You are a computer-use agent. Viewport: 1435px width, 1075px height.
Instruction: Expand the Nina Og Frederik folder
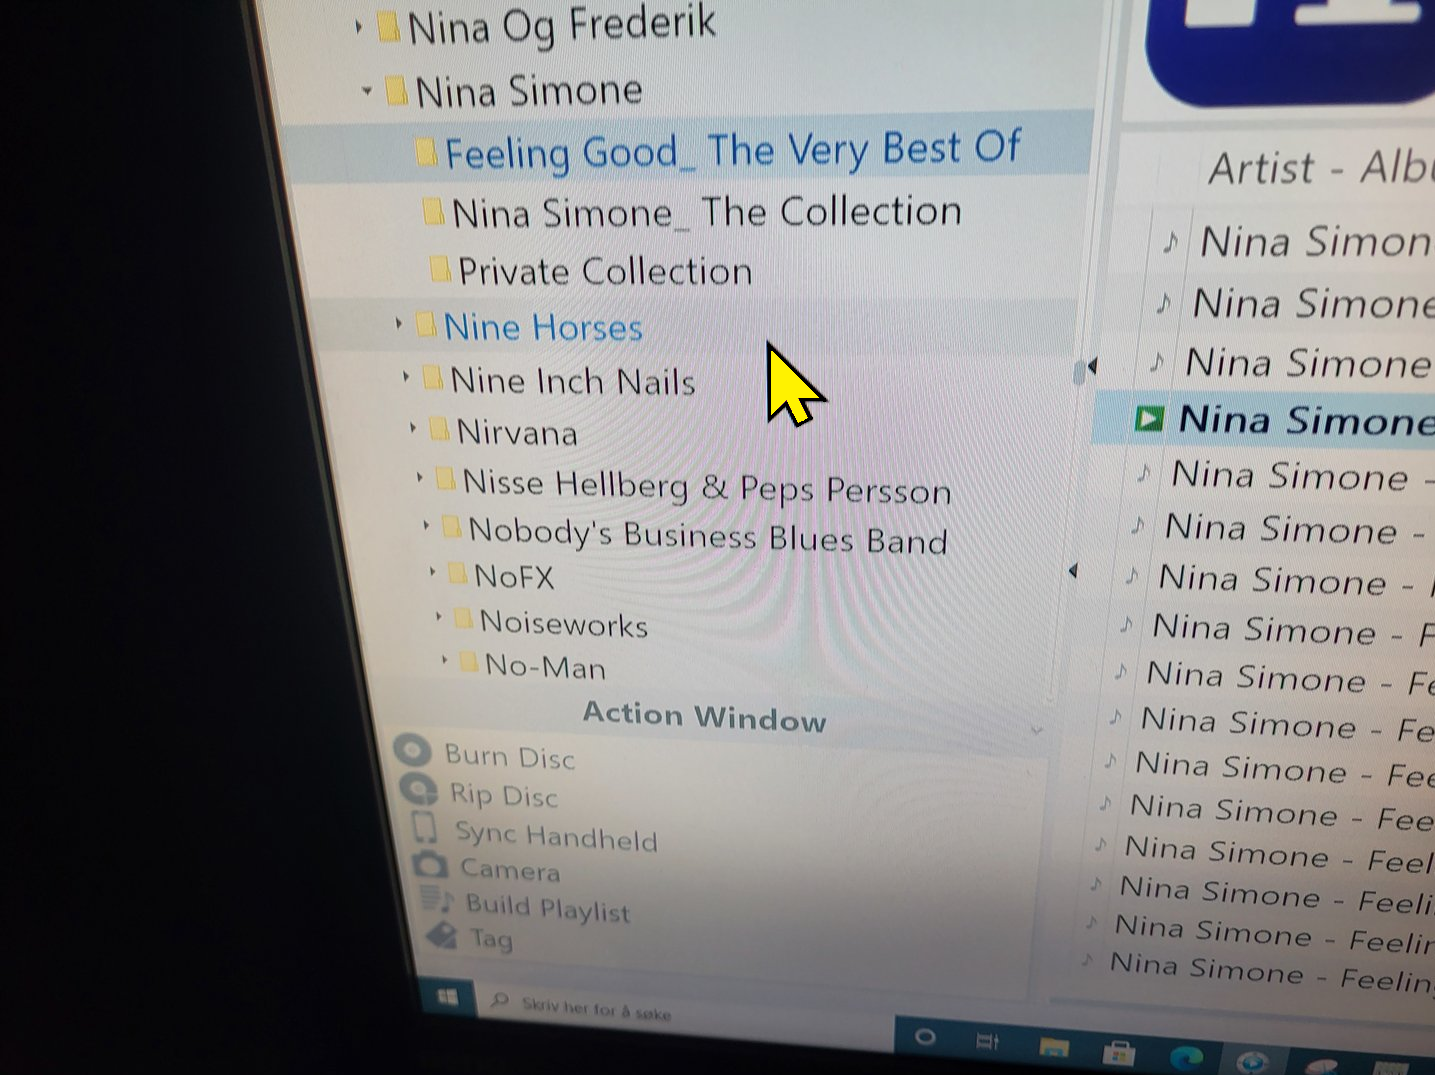click(358, 28)
